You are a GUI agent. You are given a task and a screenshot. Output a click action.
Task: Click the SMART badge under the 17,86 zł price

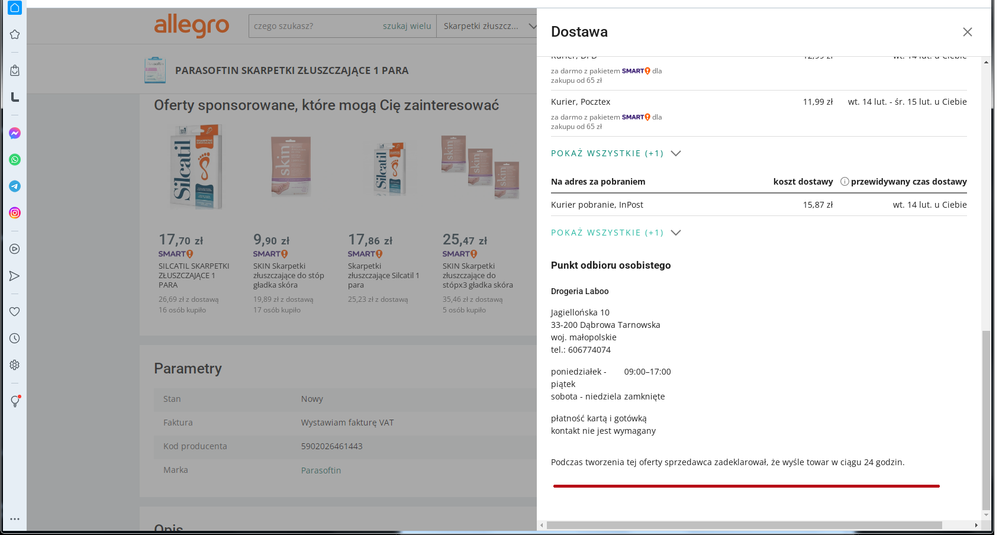coord(365,254)
